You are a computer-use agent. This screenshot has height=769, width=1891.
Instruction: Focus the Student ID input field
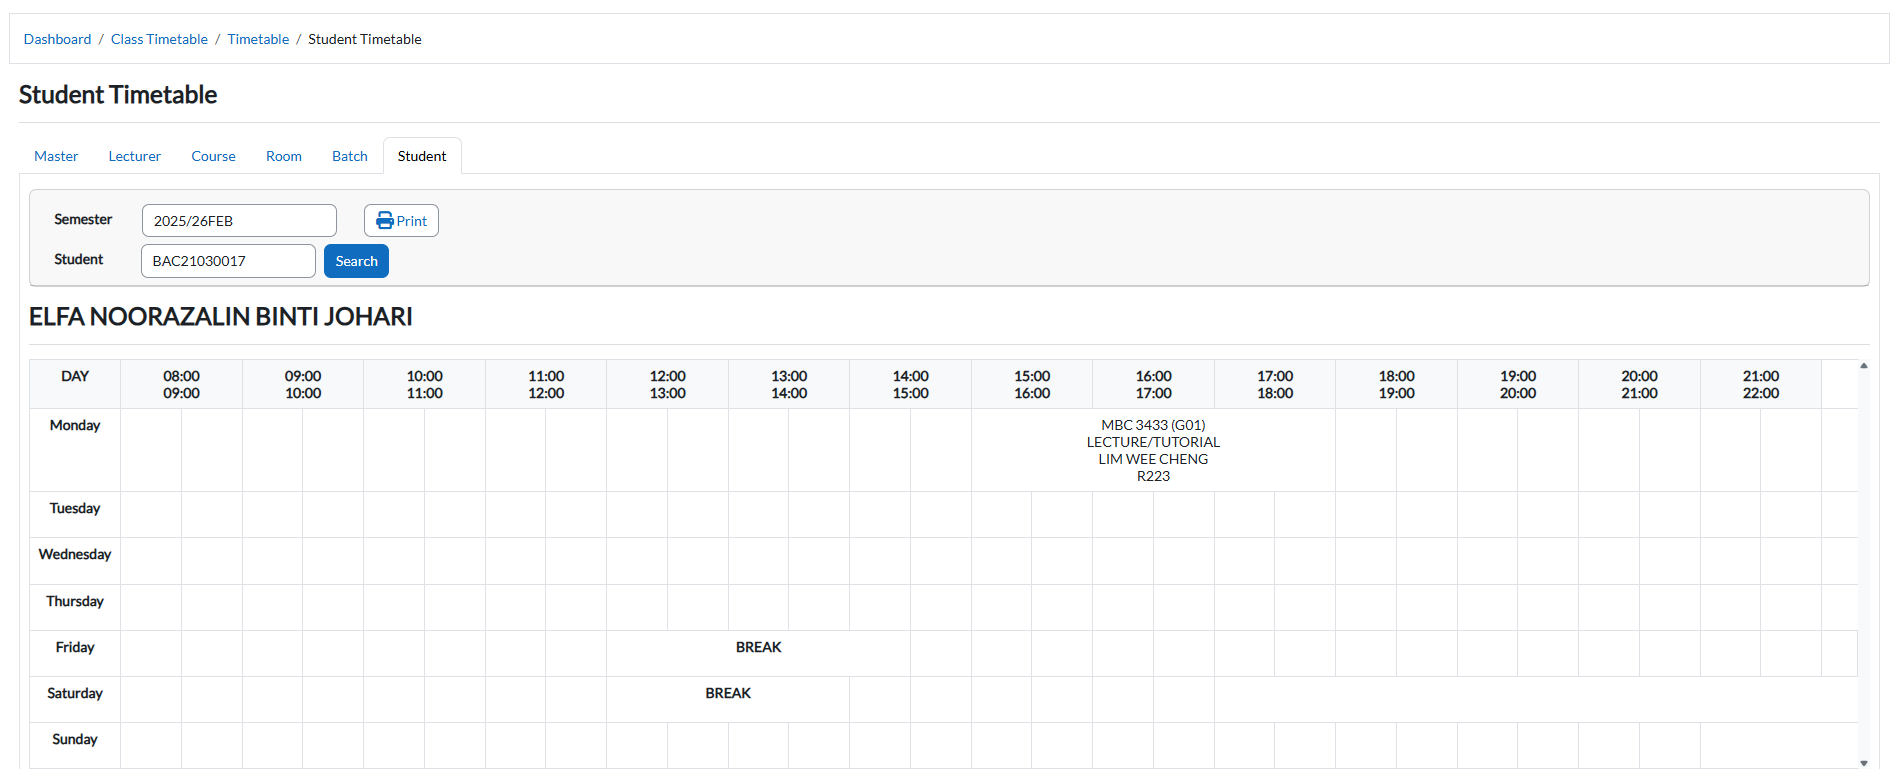point(228,261)
